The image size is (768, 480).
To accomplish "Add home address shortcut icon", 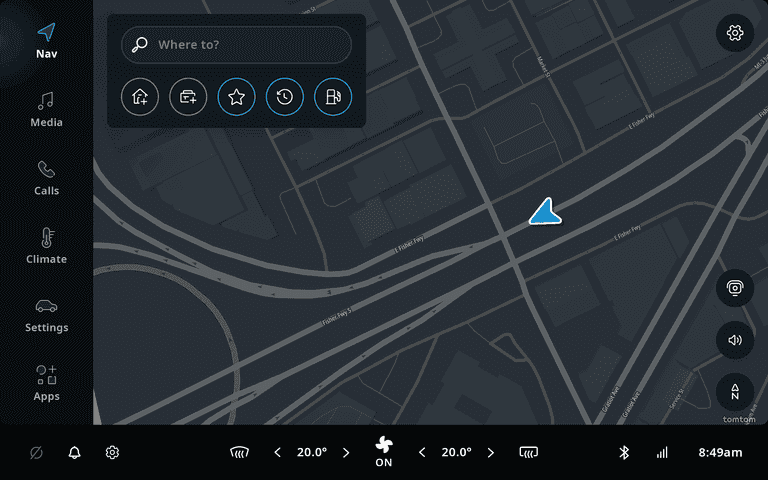I will coord(140,97).
